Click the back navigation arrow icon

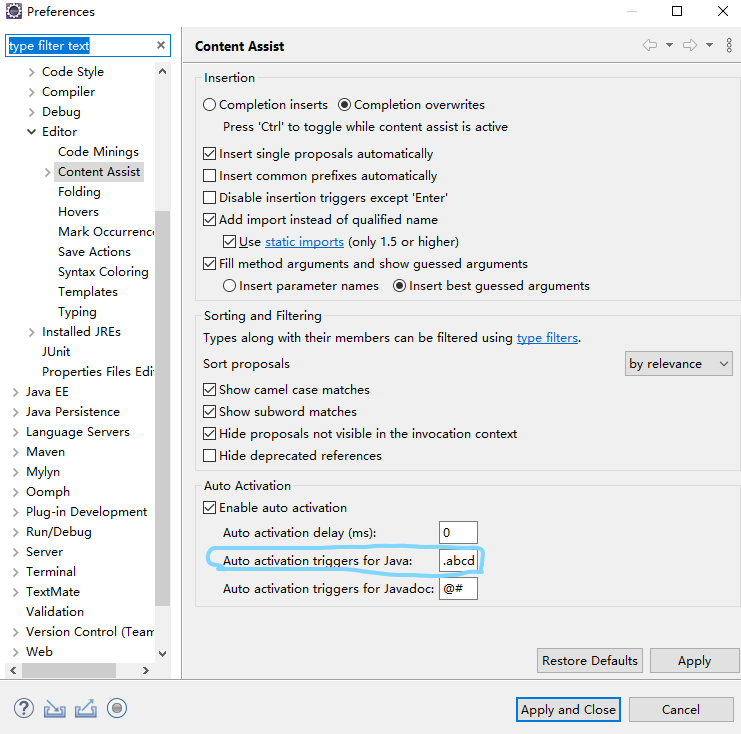coord(650,45)
